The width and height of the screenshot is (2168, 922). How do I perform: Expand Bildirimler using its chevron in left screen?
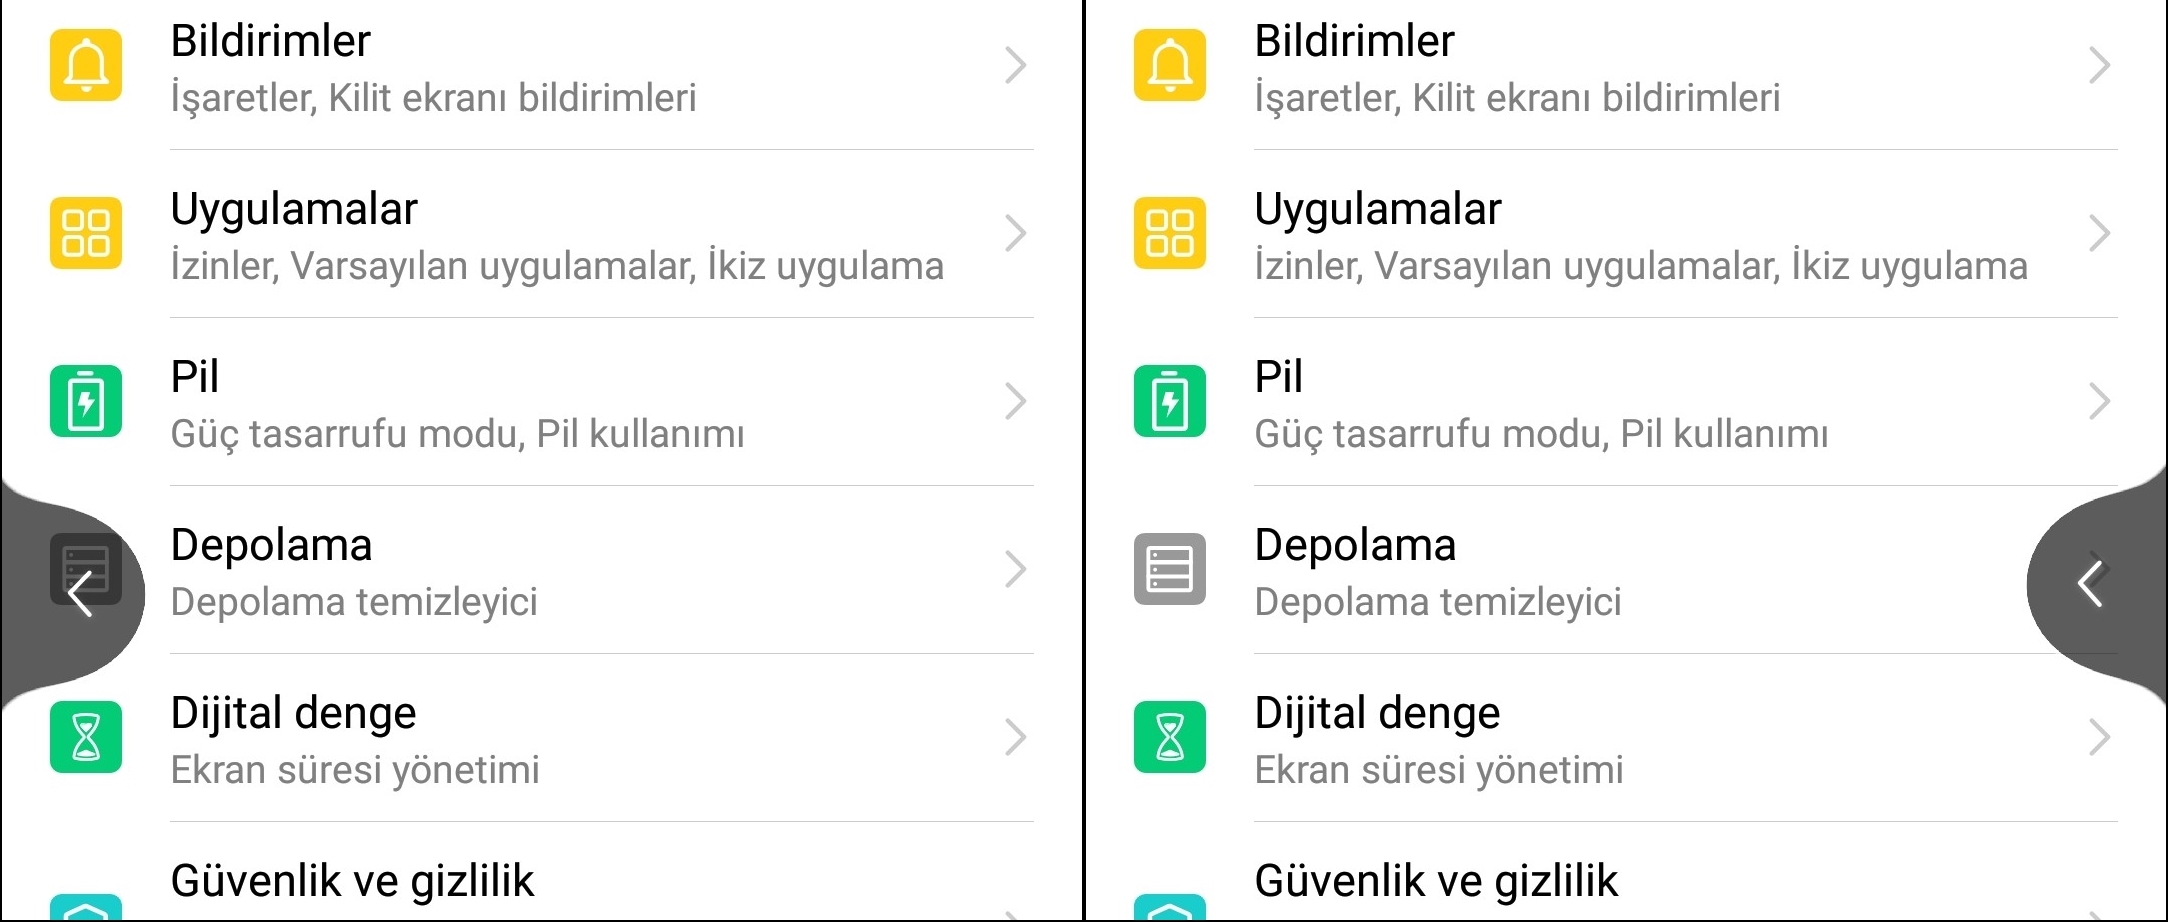click(x=1016, y=66)
